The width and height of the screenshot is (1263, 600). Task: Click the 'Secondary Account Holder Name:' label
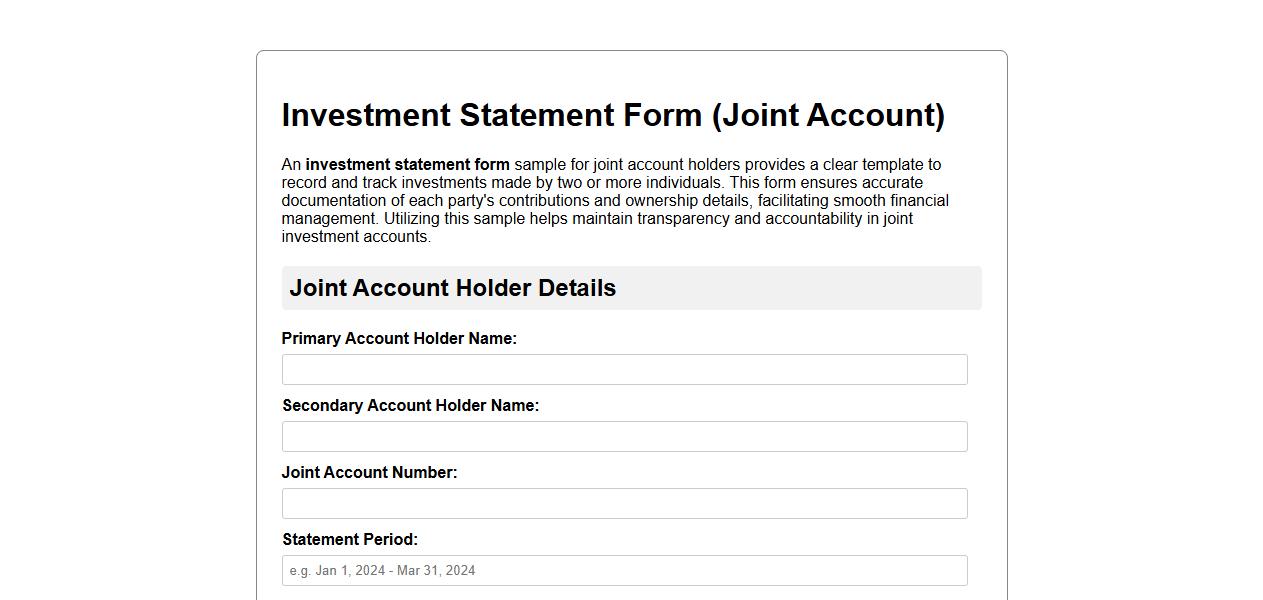(410, 405)
